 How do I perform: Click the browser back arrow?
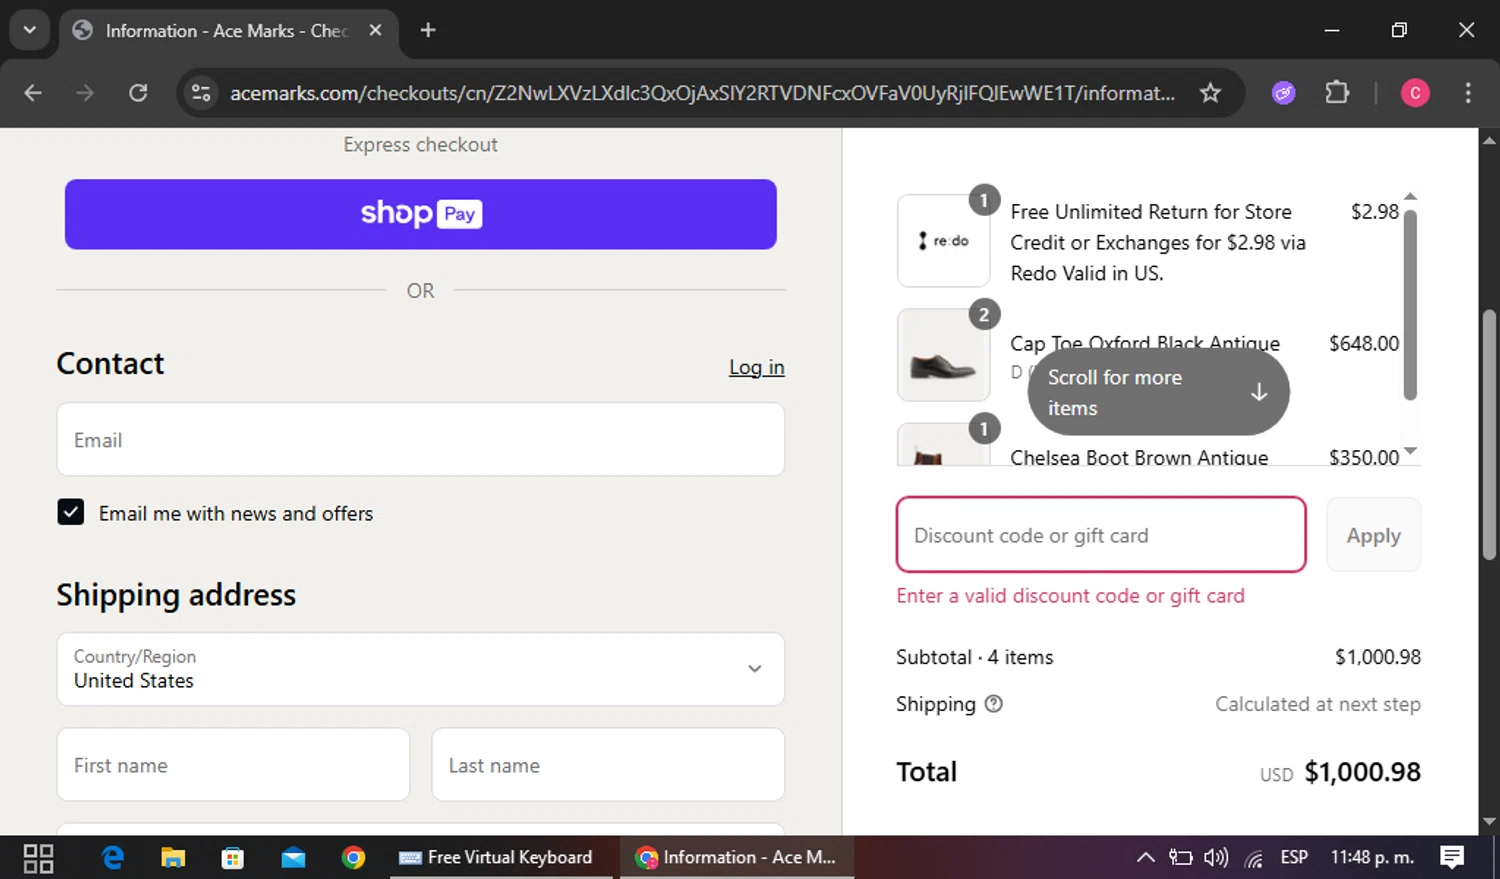tap(33, 93)
